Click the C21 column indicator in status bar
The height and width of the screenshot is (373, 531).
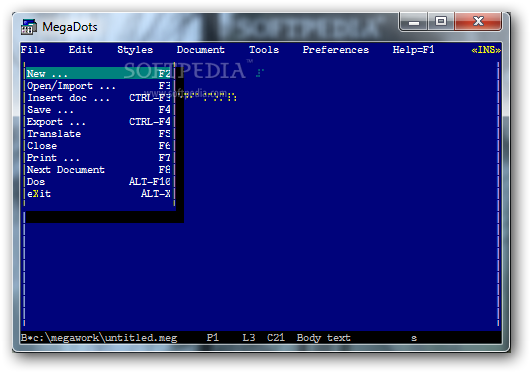276,338
